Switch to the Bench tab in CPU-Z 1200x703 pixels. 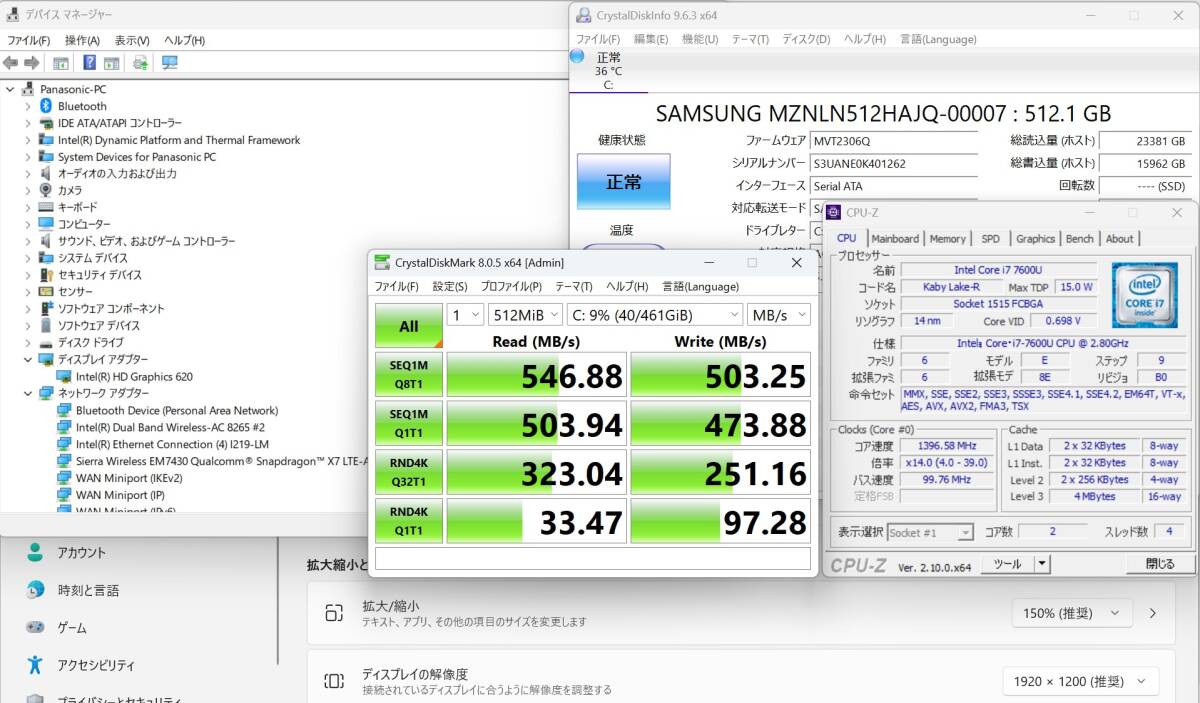1080,238
